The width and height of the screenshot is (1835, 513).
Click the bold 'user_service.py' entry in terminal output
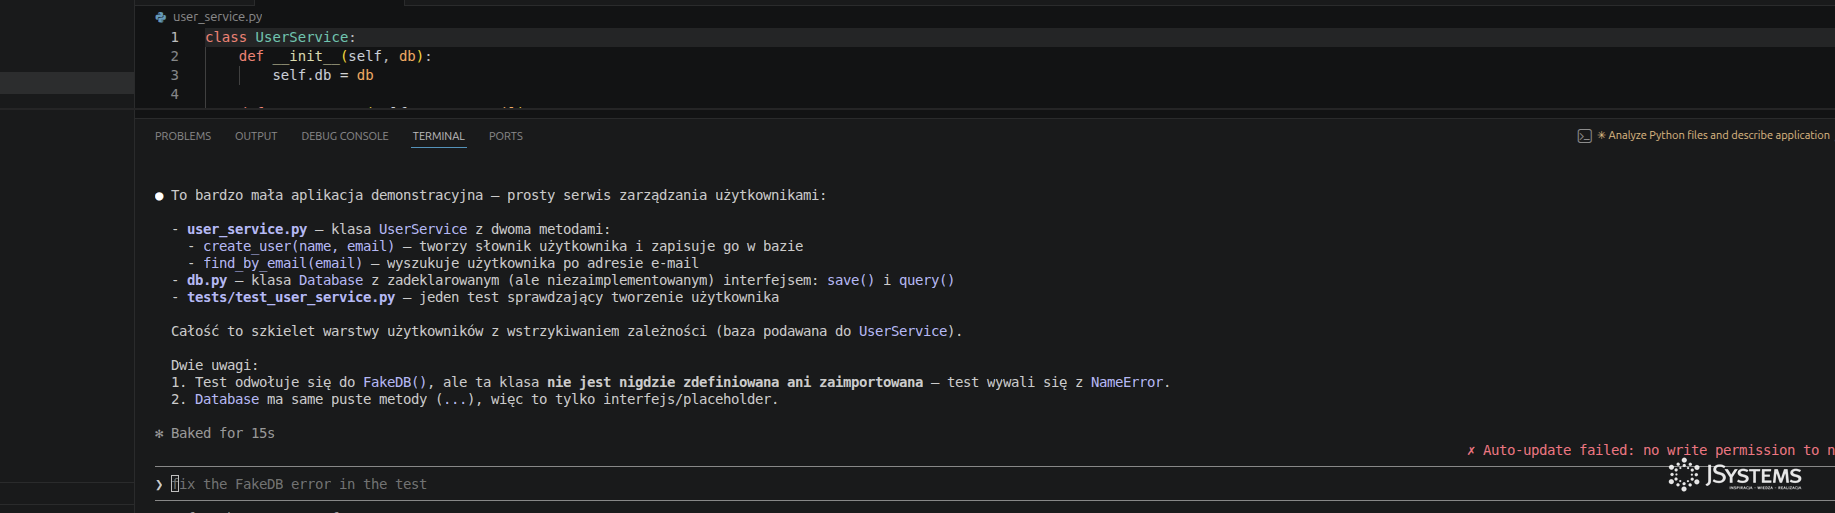[x=247, y=229]
